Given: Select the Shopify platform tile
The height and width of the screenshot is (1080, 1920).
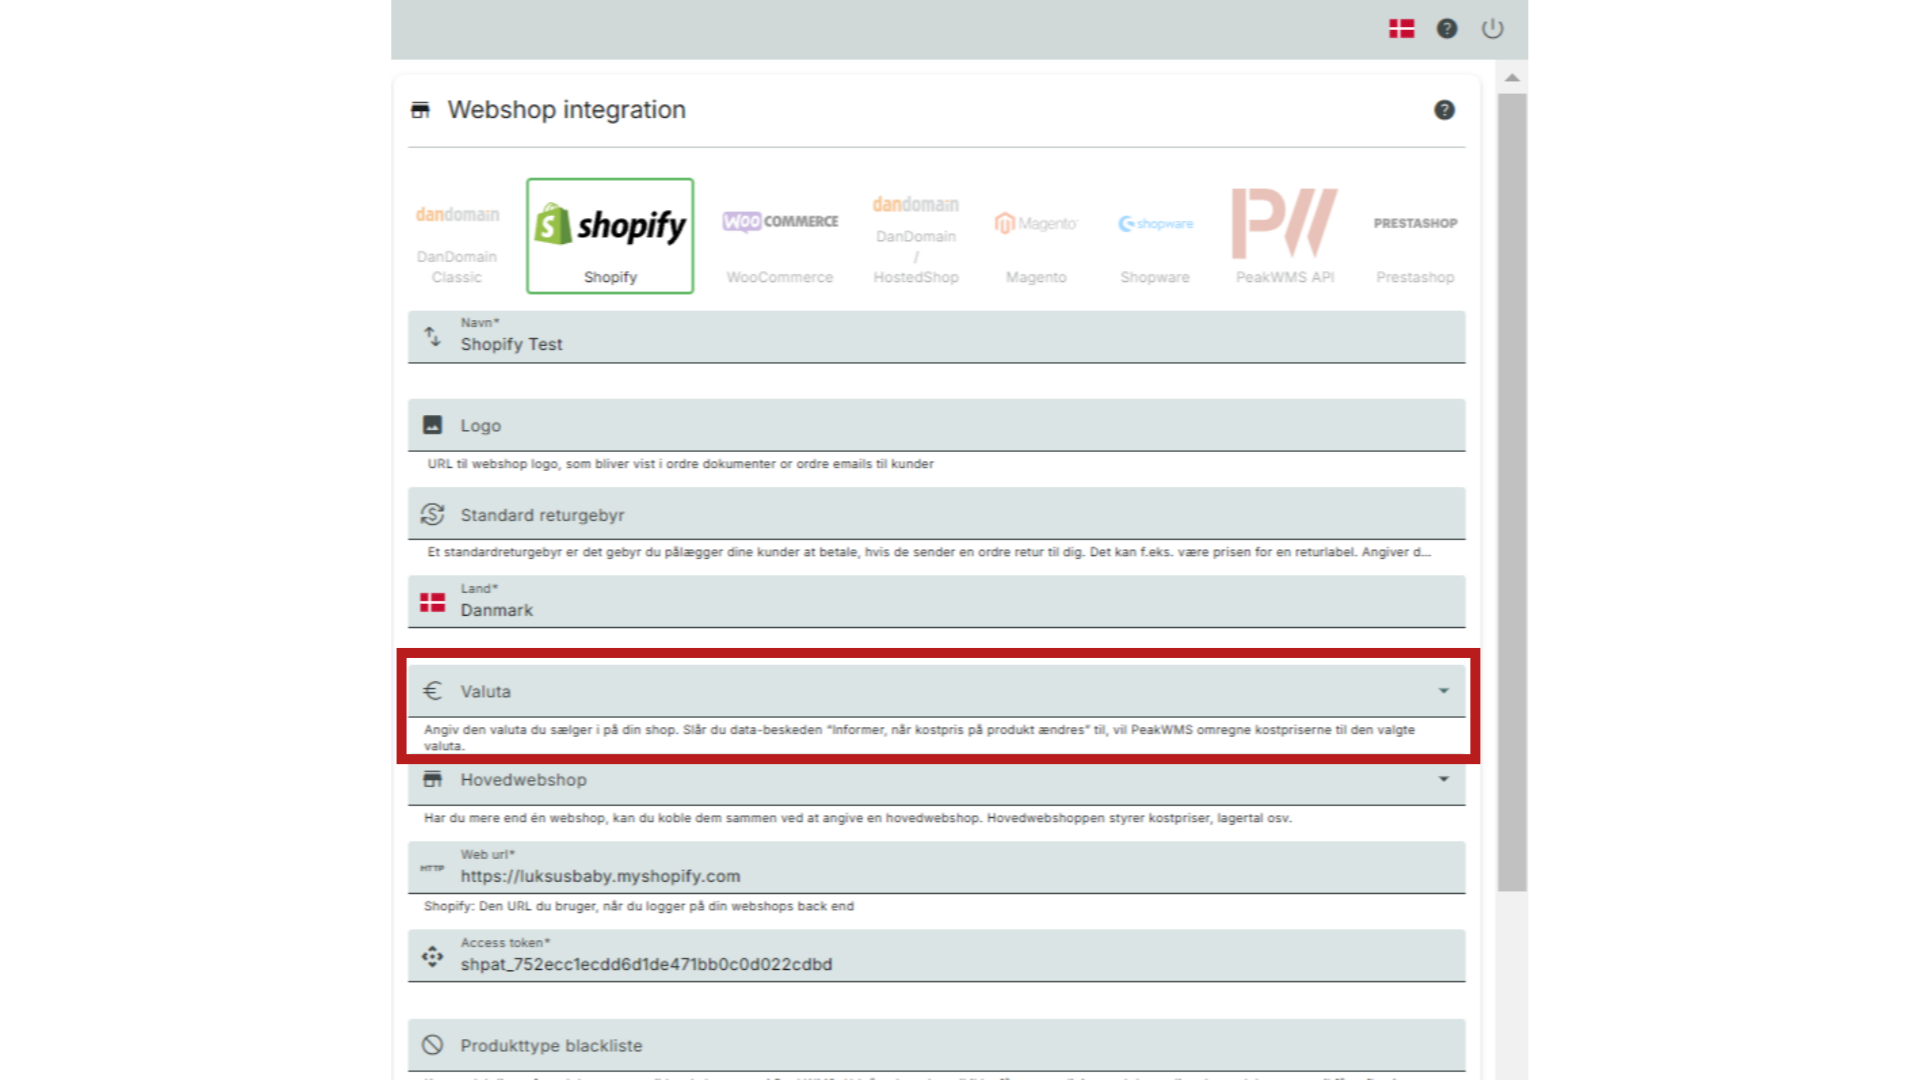Looking at the screenshot, I should [610, 236].
